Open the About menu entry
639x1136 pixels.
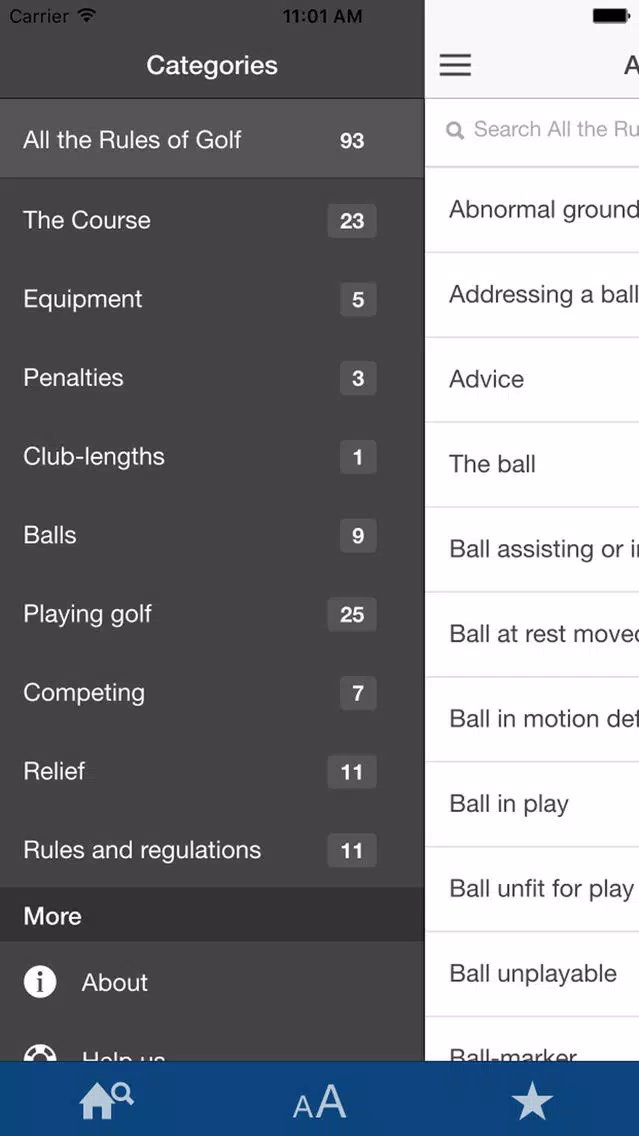point(115,982)
